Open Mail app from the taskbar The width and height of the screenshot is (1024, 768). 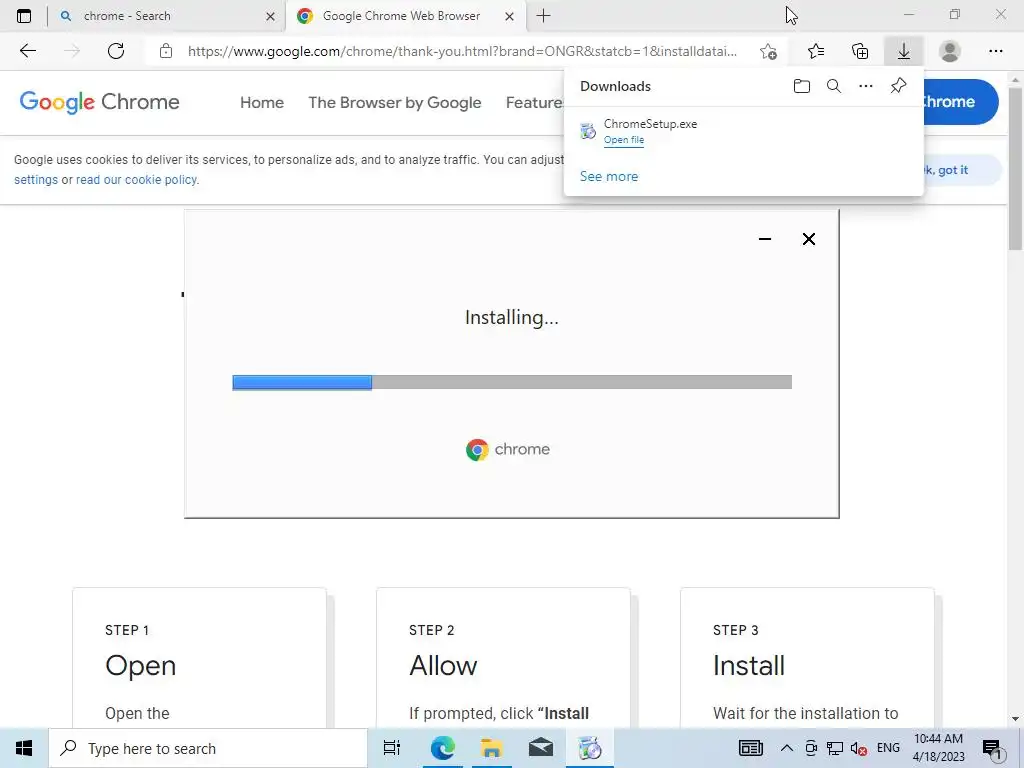pyautogui.click(x=541, y=748)
